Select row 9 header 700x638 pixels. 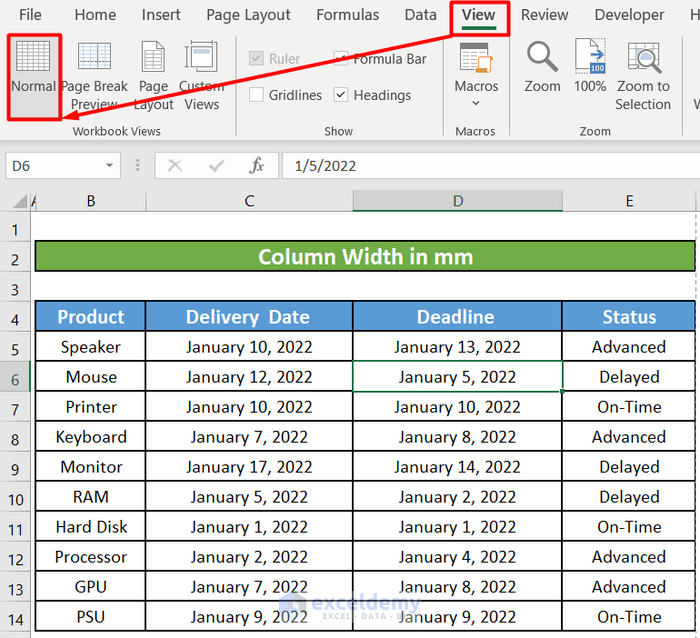pos(15,467)
